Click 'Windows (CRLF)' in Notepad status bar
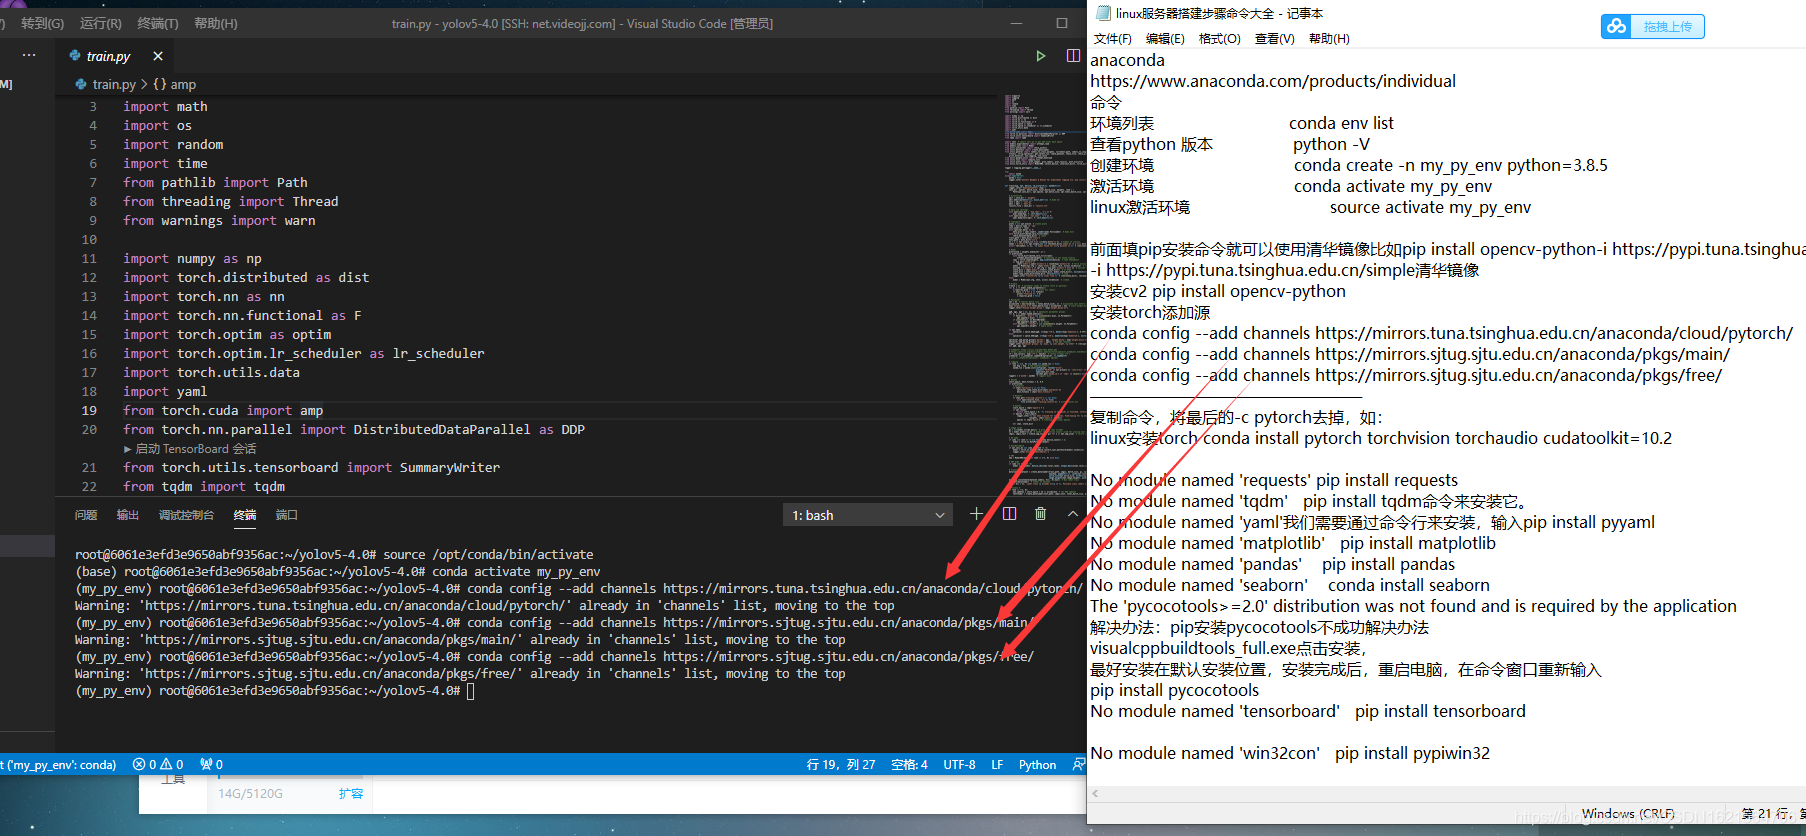This screenshot has width=1806, height=836. point(1628,813)
